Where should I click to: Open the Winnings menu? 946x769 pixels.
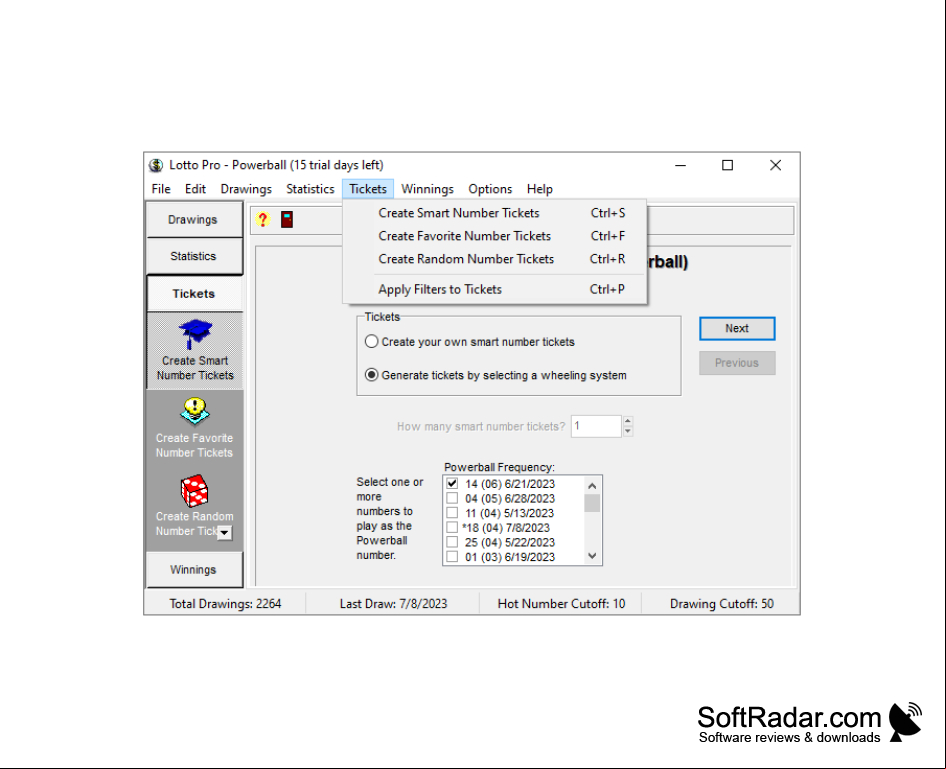(x=427, y=189)
